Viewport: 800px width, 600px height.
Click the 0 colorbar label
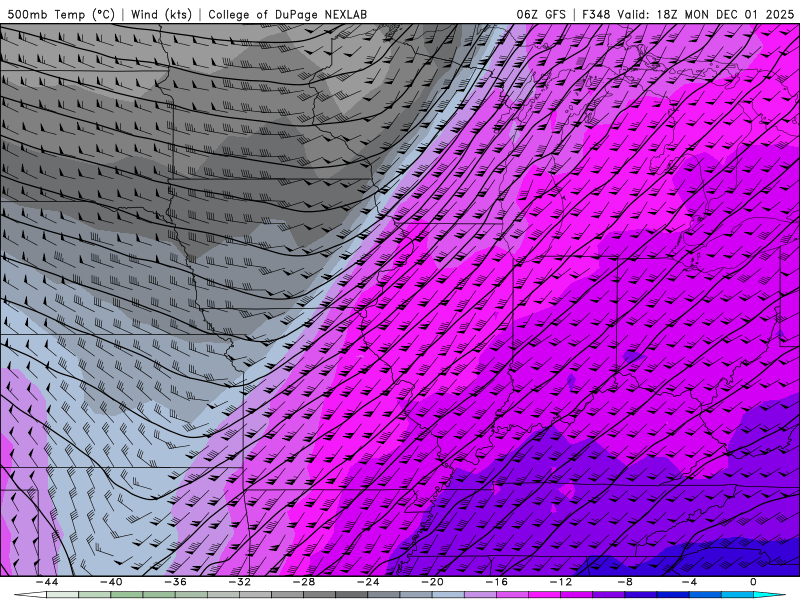(753, 582)
